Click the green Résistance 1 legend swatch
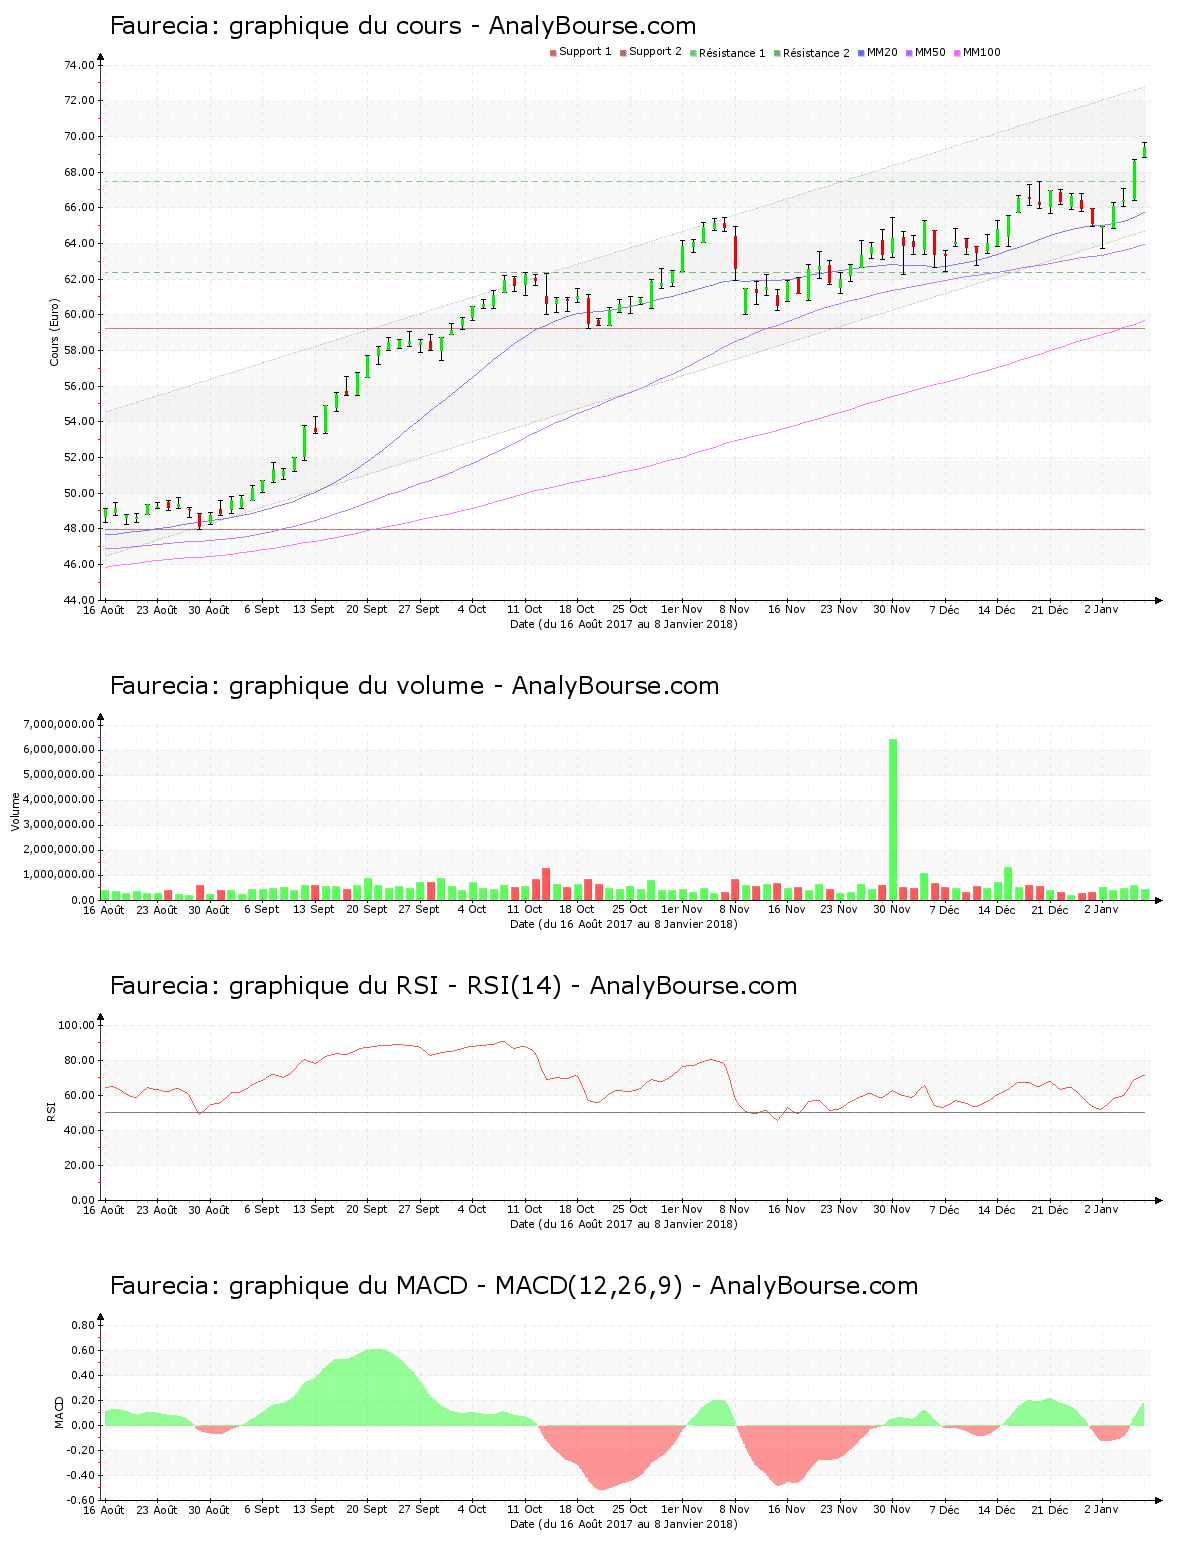This screenshot has height=1550, width=1200. pyautogui.click(x=693, y=52)
